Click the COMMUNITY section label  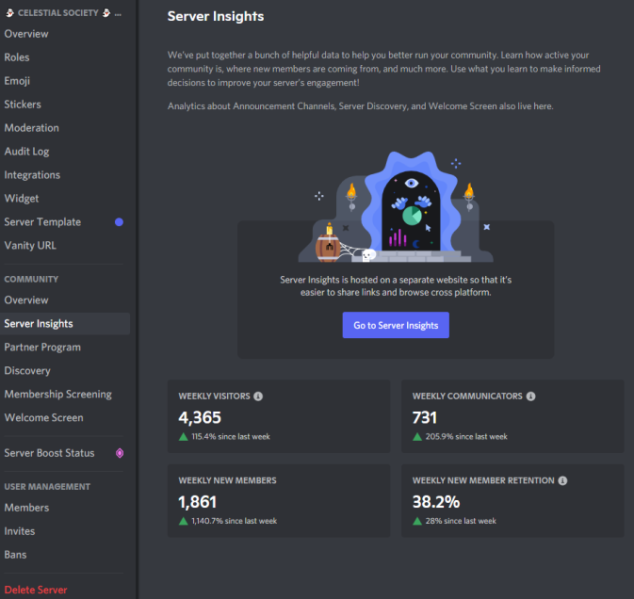tap(31, 279)
